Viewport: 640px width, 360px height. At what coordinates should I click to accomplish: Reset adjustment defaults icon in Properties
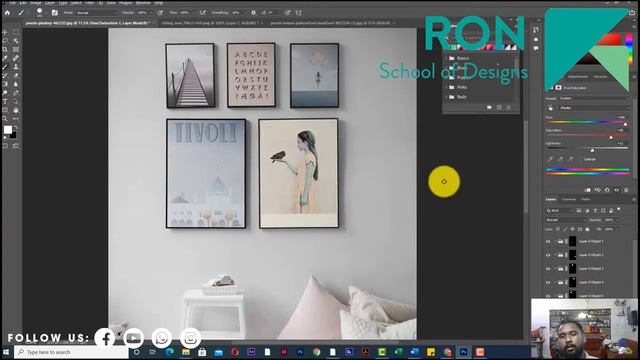pyautogui.click(x=607, y=190)
